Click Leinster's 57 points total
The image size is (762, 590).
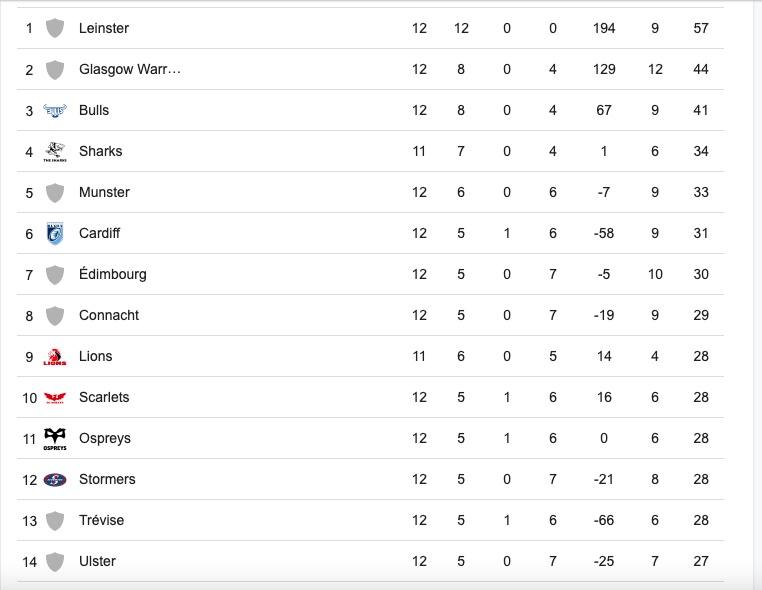(701, 28)
